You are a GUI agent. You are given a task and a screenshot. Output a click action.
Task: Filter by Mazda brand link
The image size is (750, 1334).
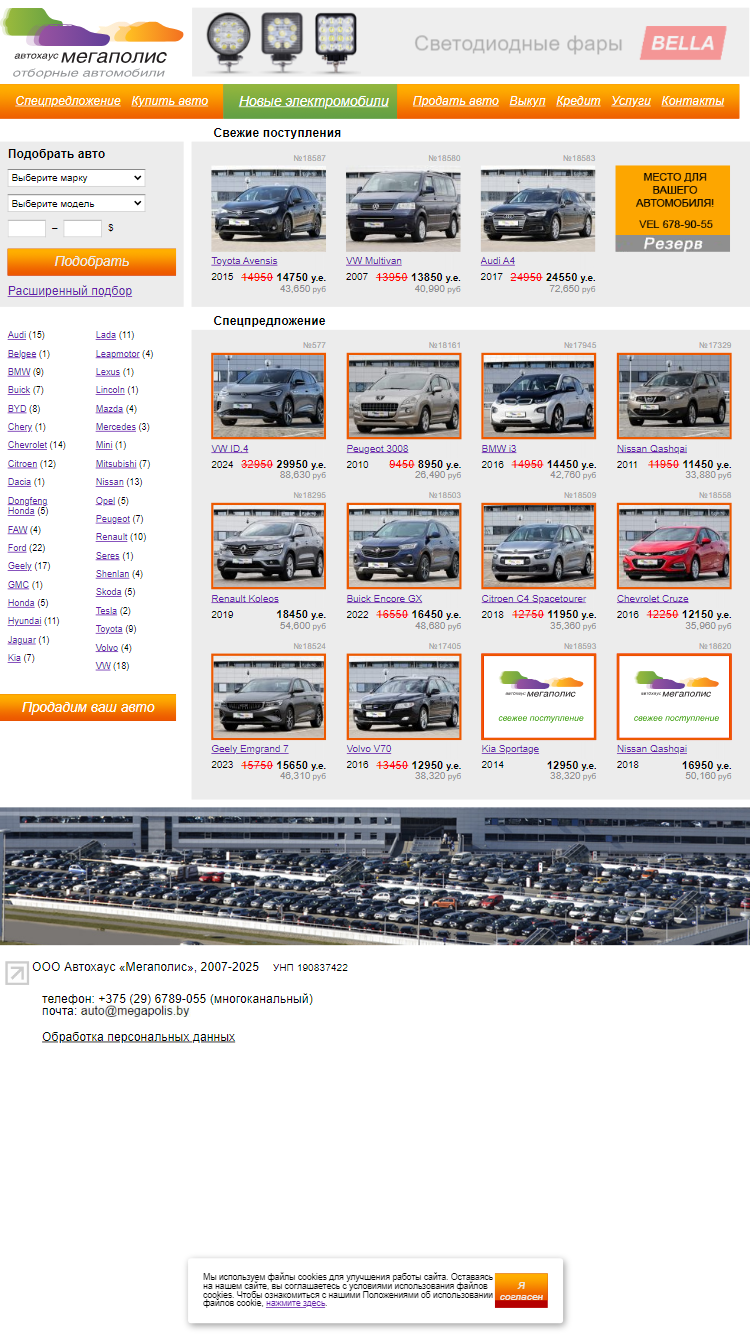tap(109, 409)
